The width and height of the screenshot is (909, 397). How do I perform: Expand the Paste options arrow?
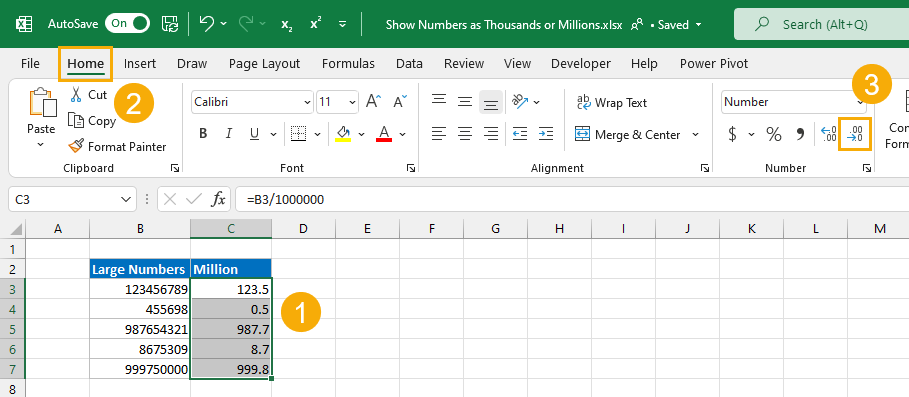click(x=41, y=144)
